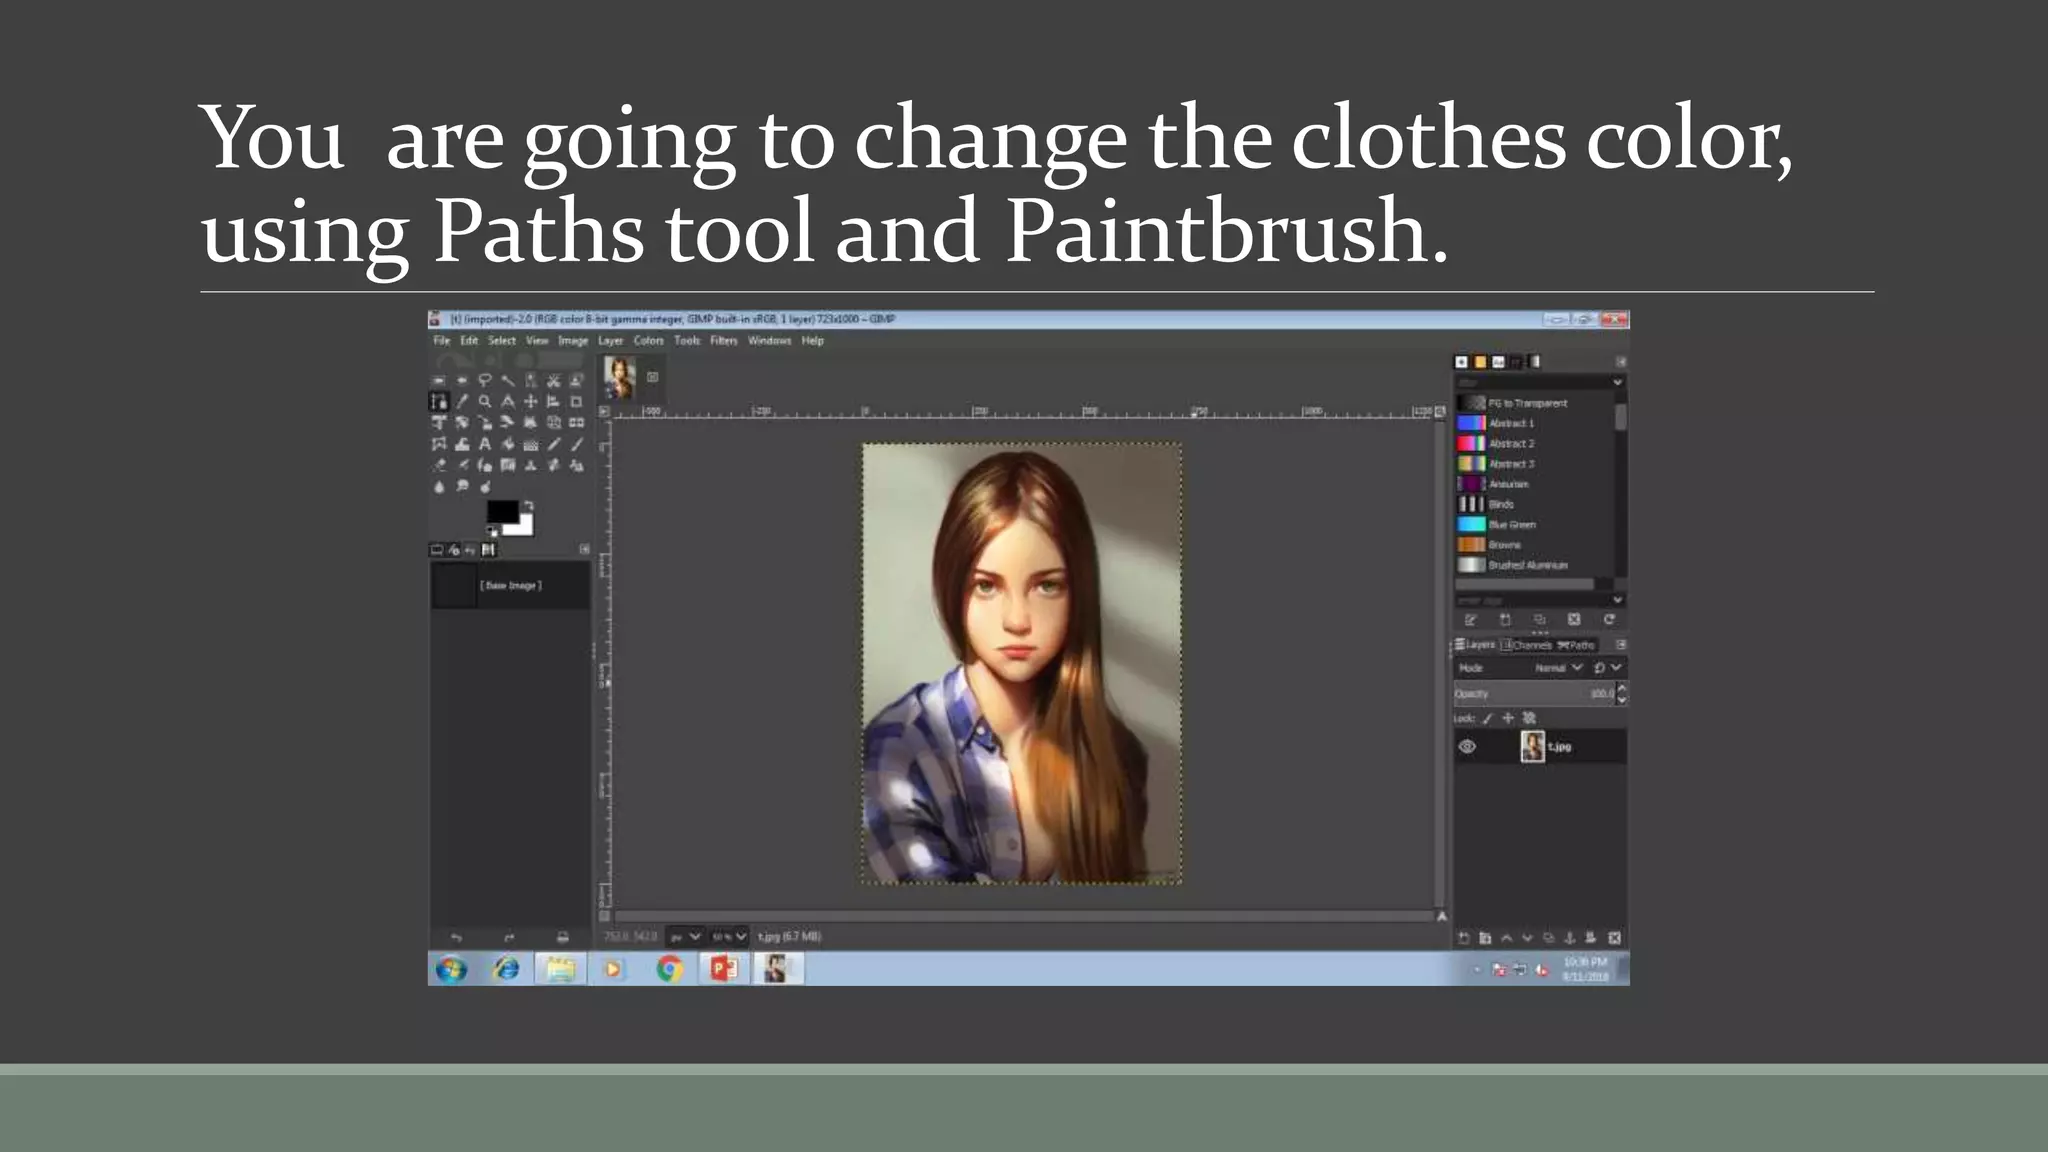Delete the layer using bottom-right icon

point(1614,938)
